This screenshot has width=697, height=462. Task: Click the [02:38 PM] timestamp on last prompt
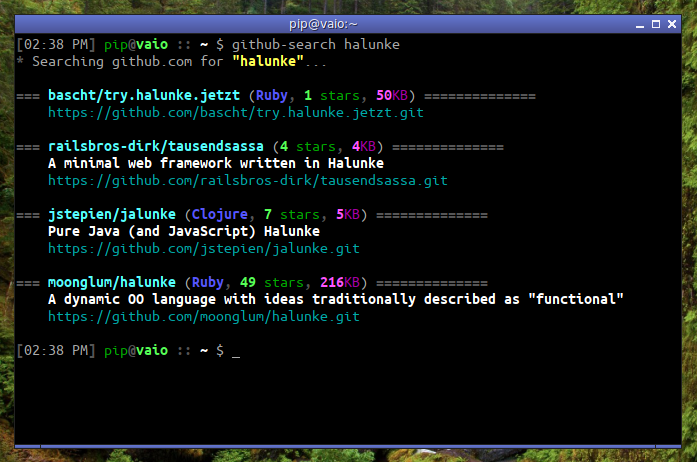(x=56, y=350)
